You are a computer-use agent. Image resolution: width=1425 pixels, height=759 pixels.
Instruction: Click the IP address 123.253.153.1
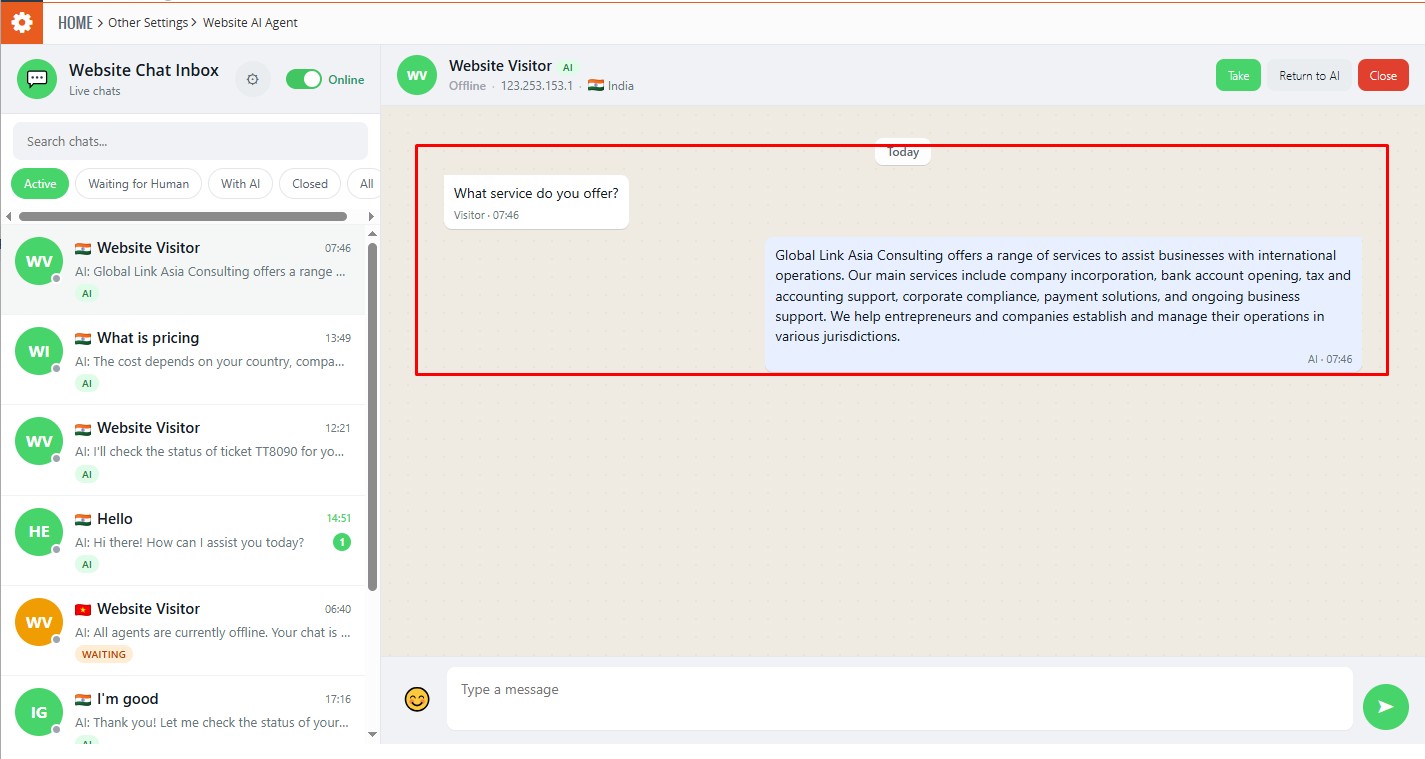point(537,86)
